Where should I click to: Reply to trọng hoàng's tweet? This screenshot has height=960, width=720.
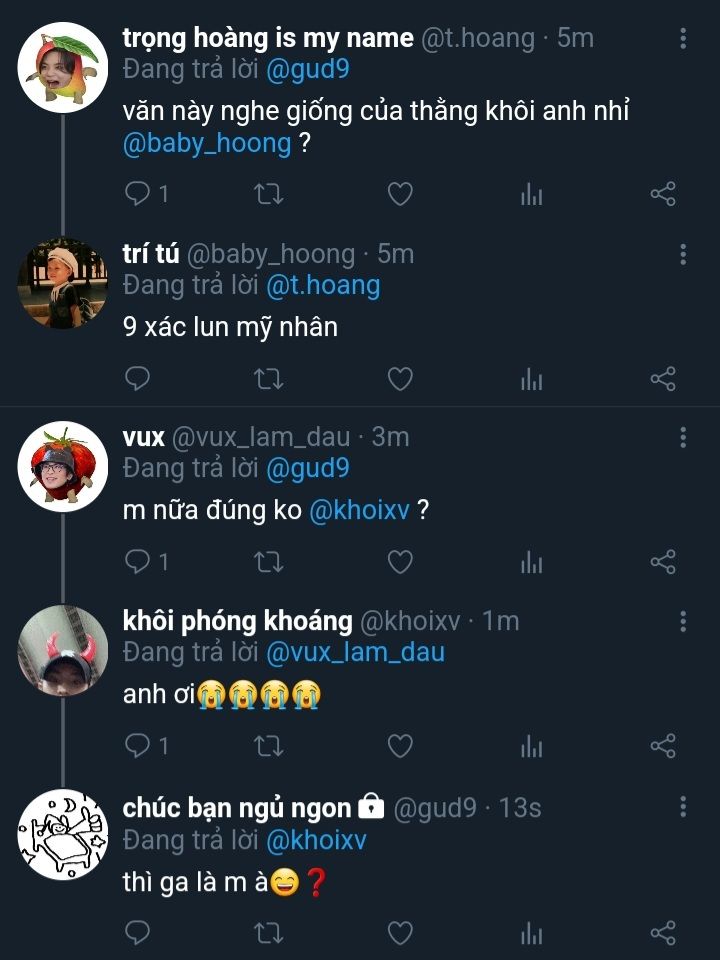(x=138, y=193)
